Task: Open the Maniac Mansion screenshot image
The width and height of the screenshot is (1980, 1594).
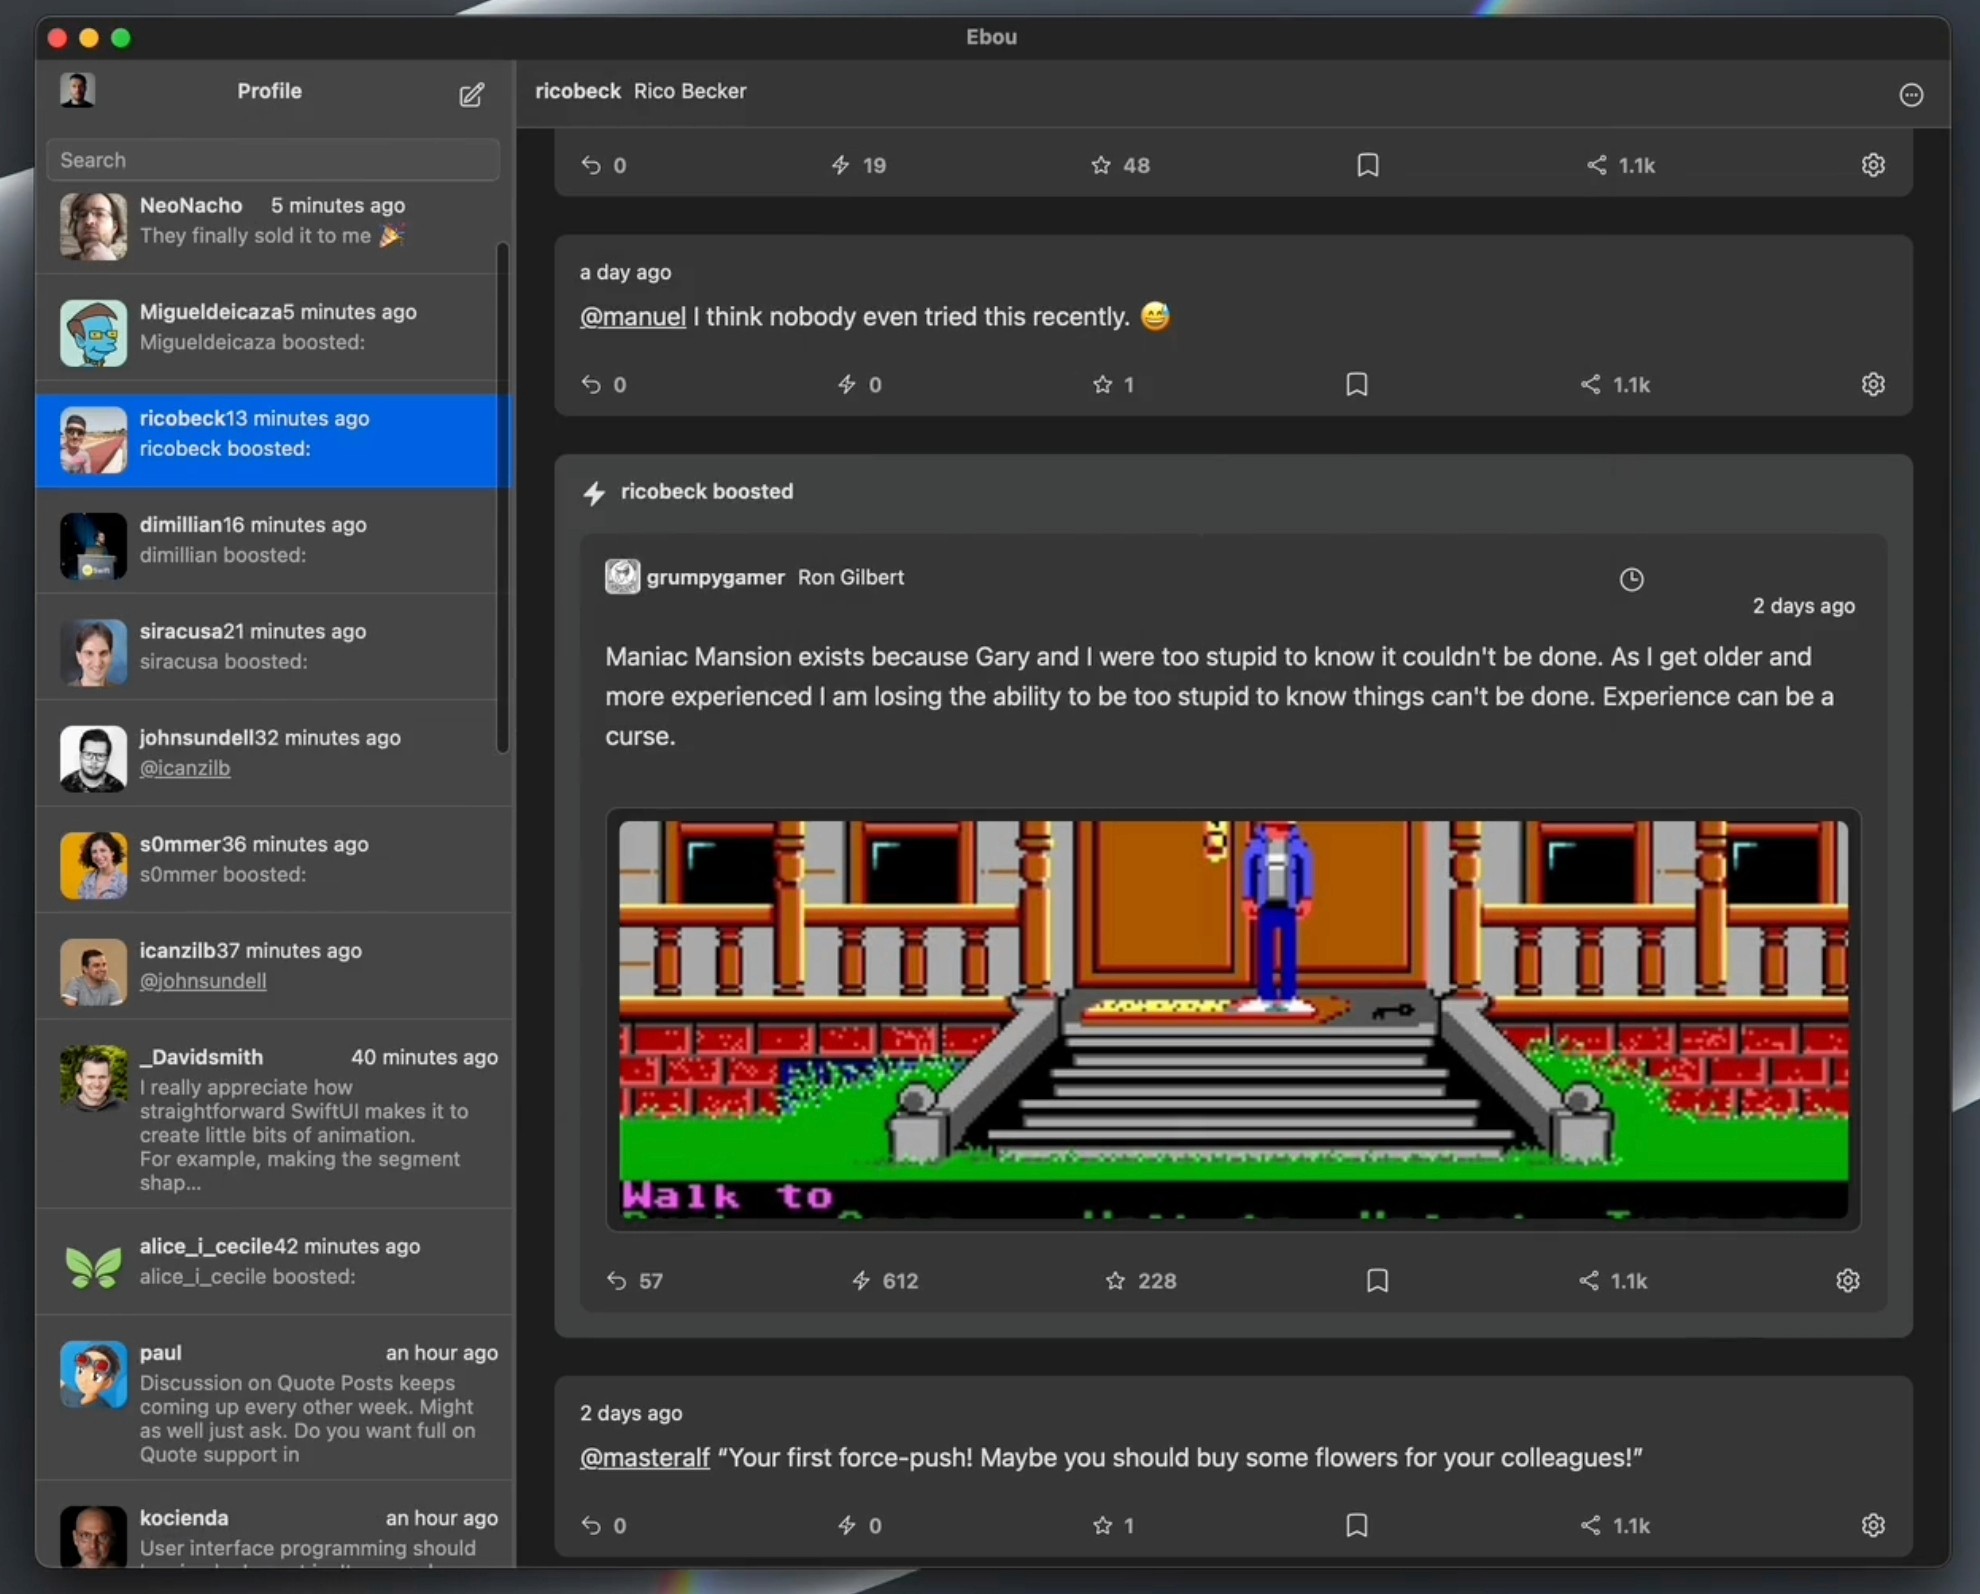Action: point(1233,1018)
